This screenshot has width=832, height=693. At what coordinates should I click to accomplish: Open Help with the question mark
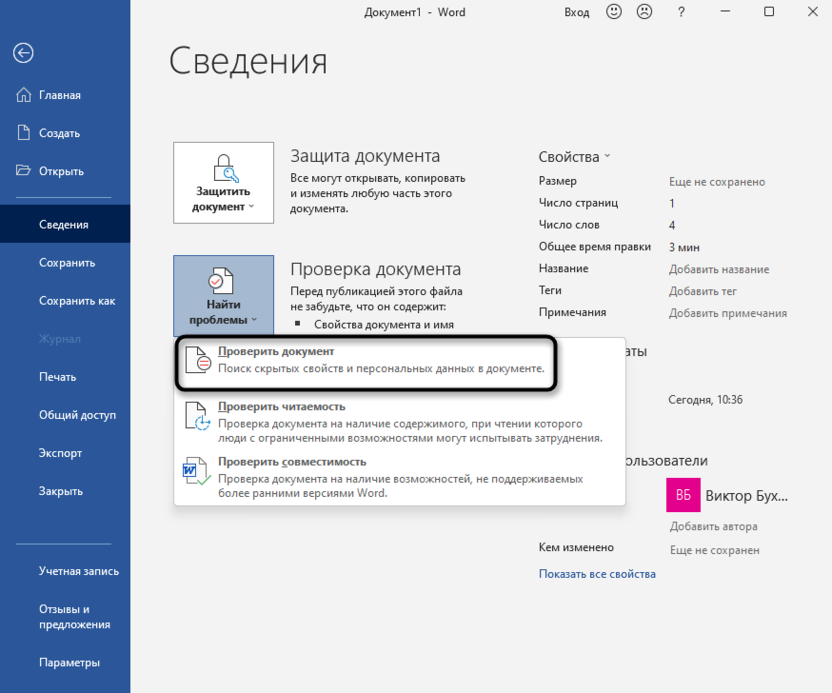click(681, 12)
